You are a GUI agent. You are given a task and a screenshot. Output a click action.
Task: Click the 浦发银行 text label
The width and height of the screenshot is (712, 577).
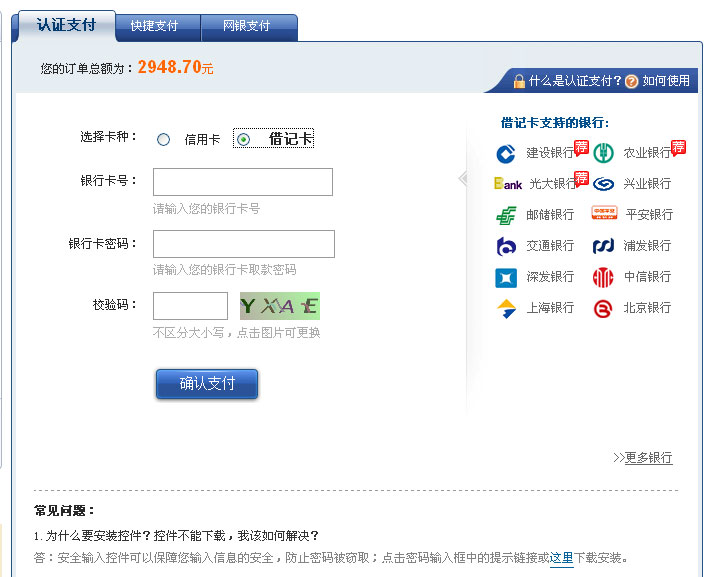pos(647,246)
